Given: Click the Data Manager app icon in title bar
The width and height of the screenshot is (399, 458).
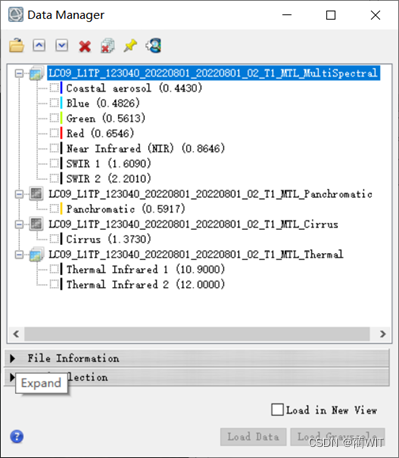Looking at the screenshot, I should tap(16, 15).
